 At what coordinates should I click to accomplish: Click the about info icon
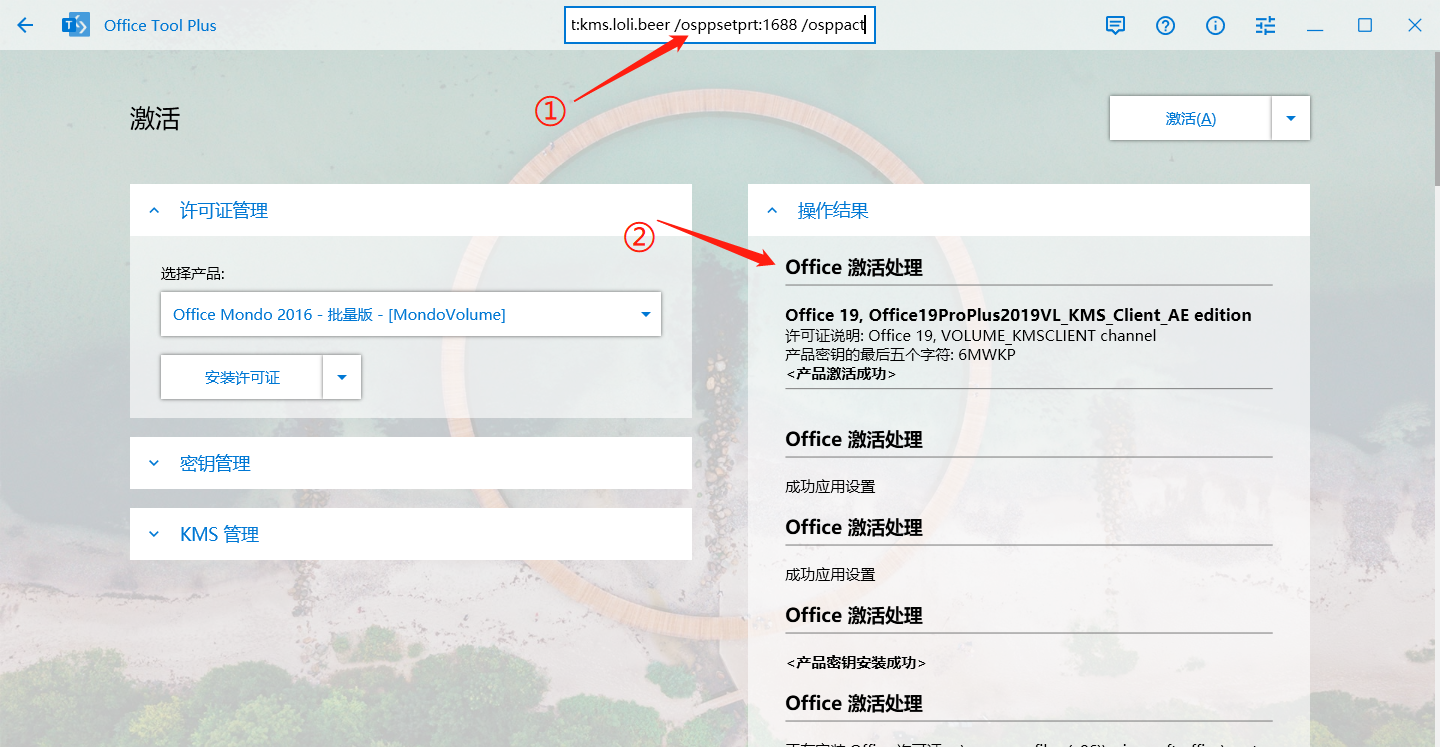(x=1215, y=26)
